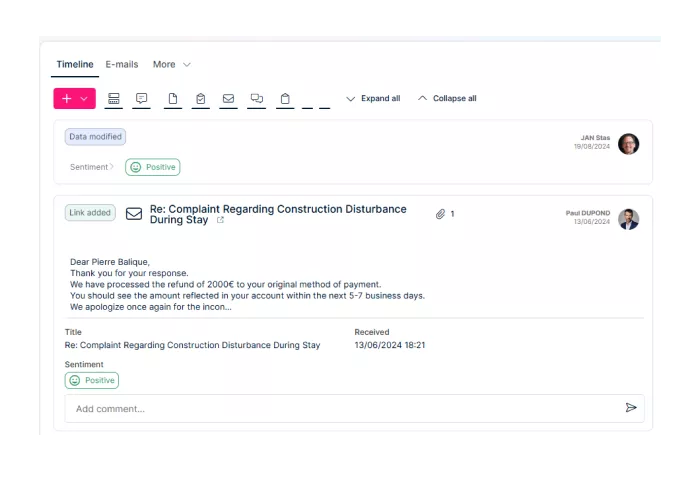Open the More tab menu
The height and width of the screenshot is (490, 700).
tap(171, 64)
